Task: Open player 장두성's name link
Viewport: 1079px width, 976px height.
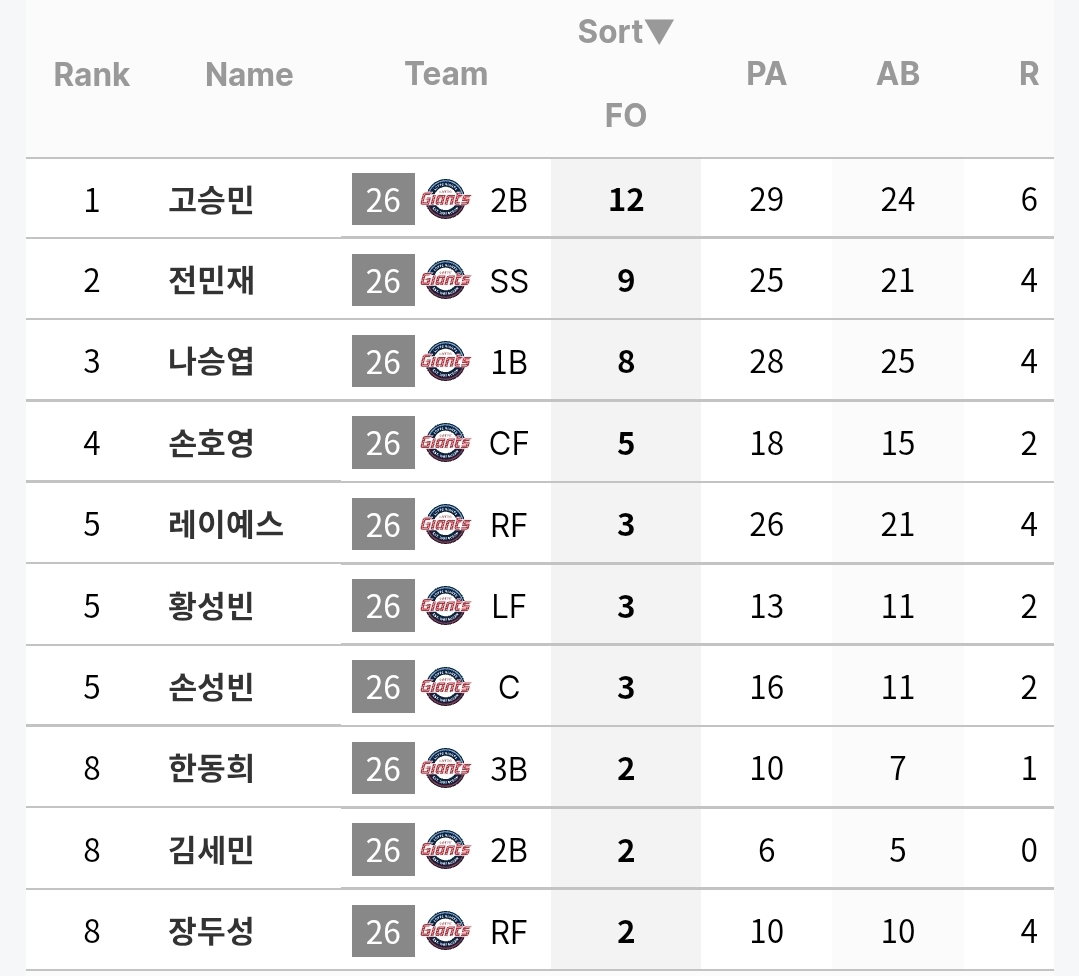Action: click(211, 931)
